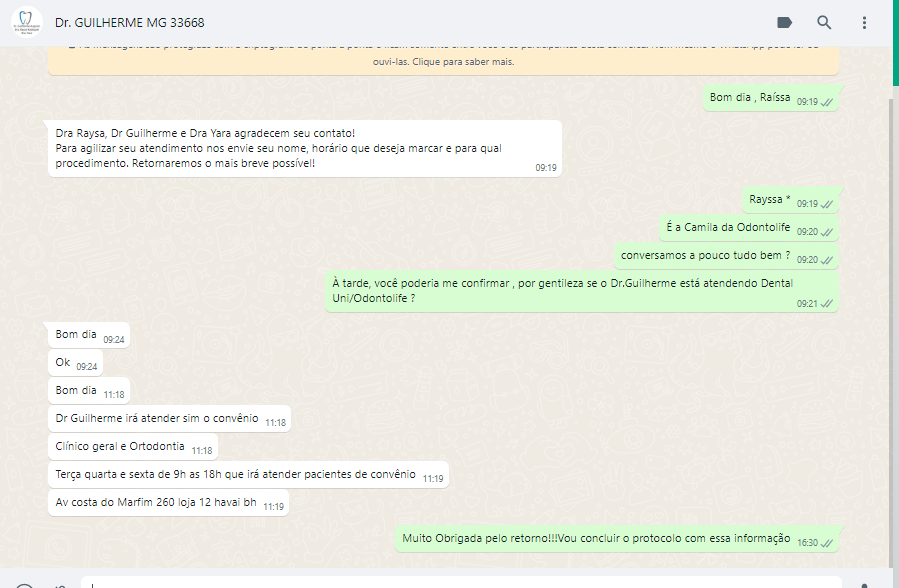Image resolution: width=899 pixels, height=588 pixels.
Task: Click the read ticks on 'Rayssa *' message
Action: click(x=827, y=205)
